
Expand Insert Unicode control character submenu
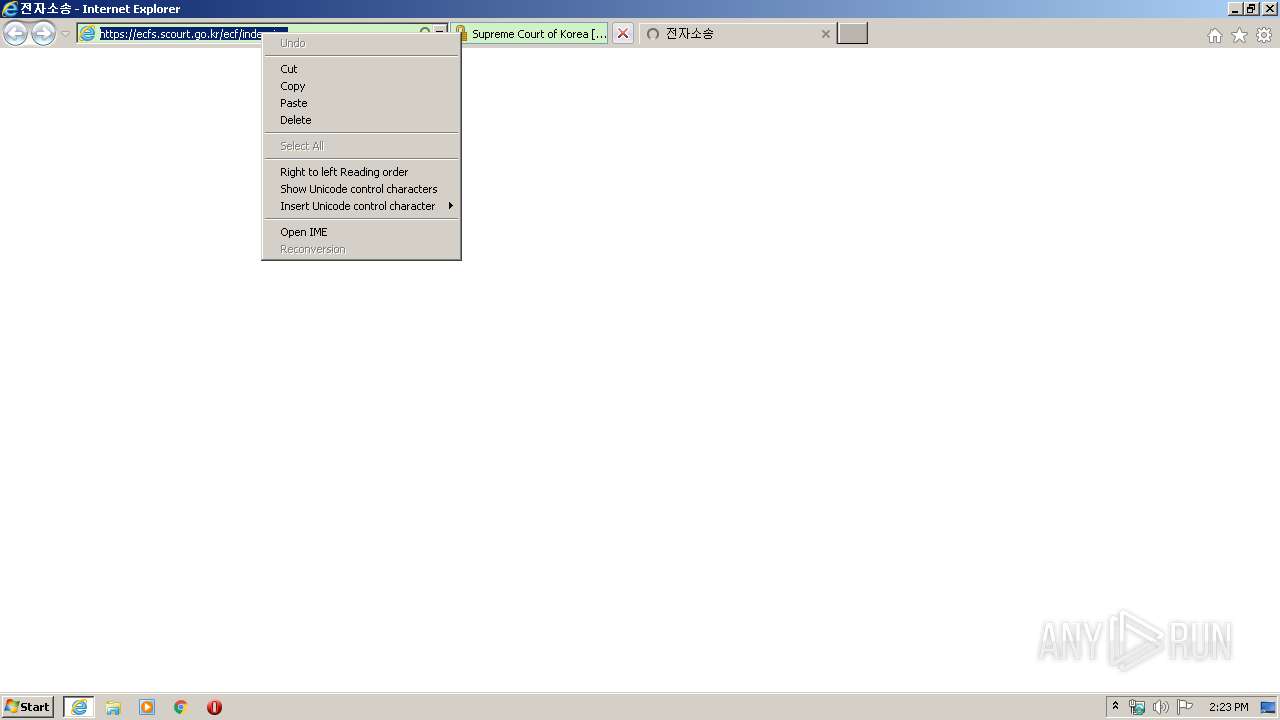click(361, 206)
